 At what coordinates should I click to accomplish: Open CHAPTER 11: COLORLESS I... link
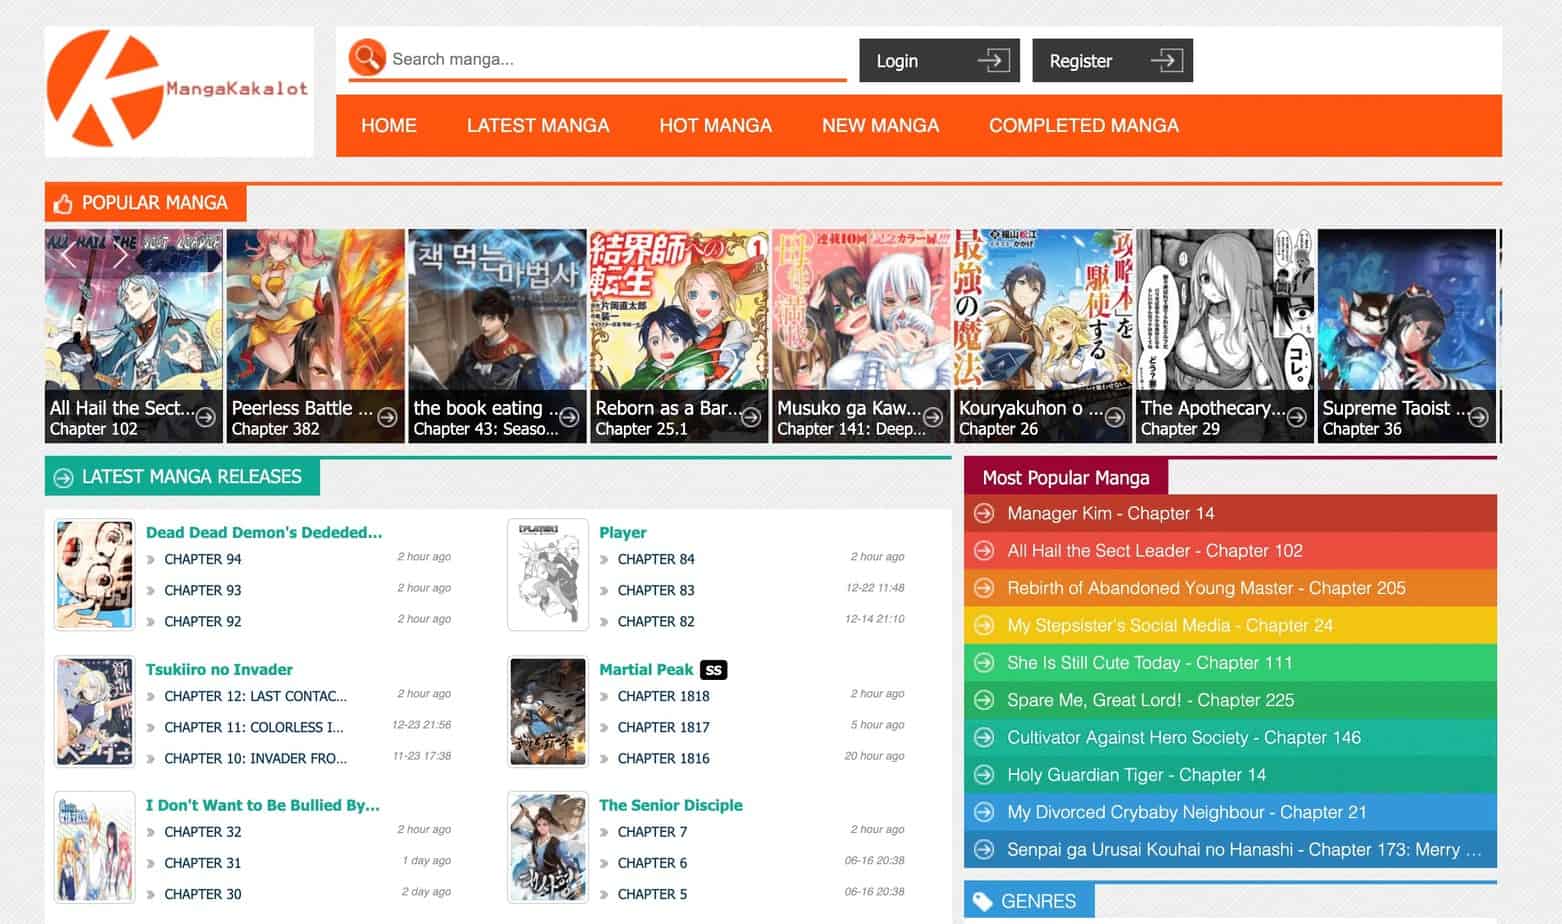[254, 727]
